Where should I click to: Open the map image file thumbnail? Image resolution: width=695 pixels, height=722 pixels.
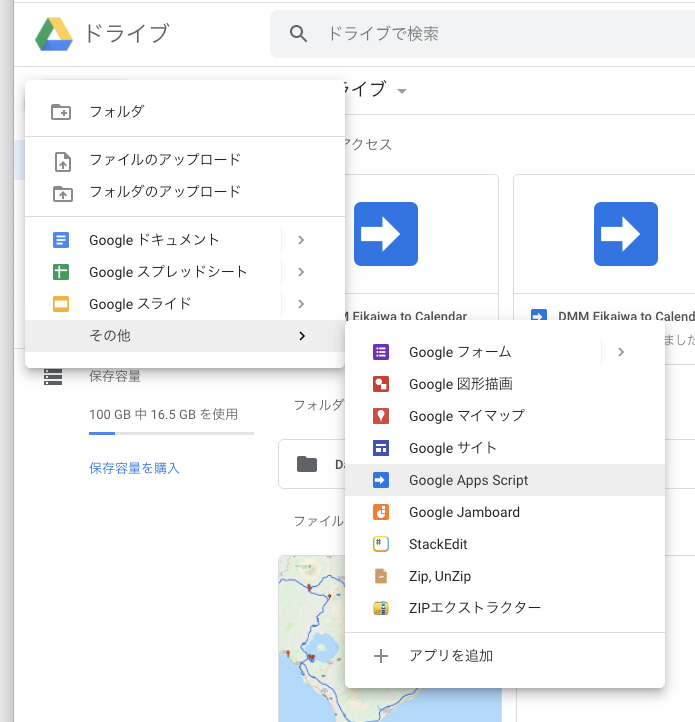[x=312, y=638]
